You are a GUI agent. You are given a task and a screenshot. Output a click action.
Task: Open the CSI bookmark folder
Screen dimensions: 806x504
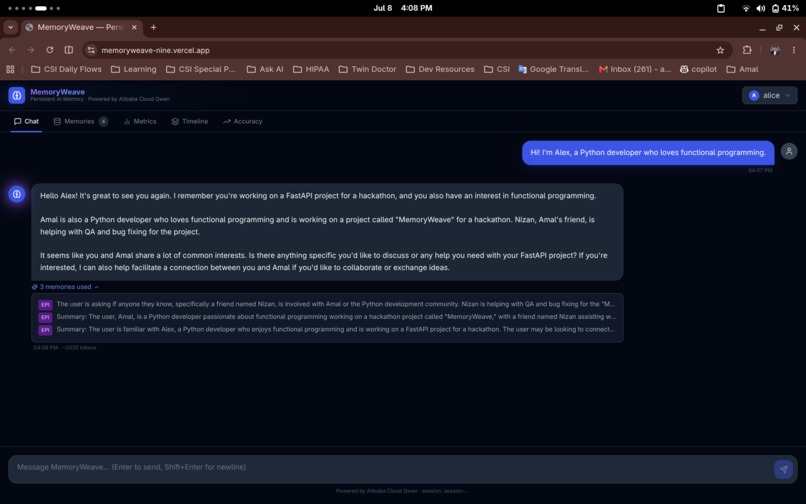point(497,69)
